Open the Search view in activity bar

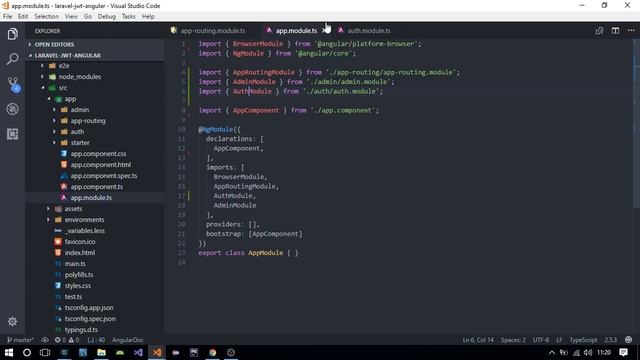(12, 59)
